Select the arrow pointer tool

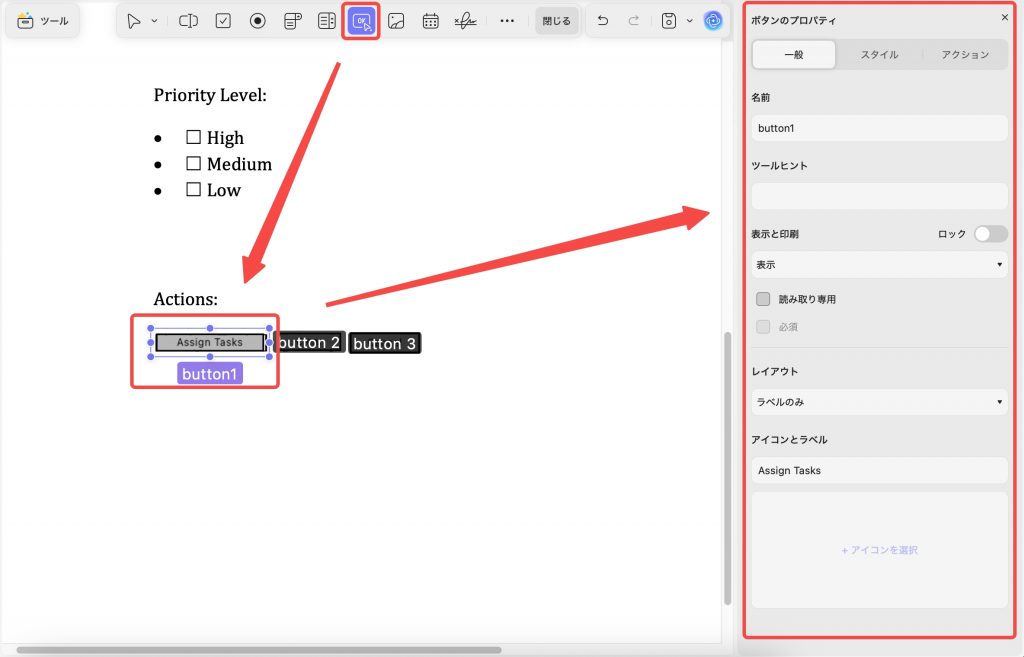point(134,21)
